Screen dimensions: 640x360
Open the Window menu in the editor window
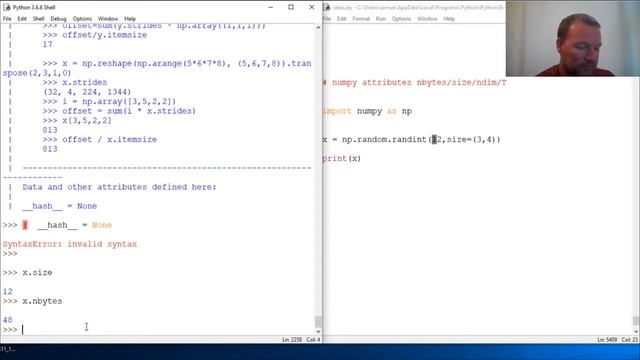tap(427, 19)
